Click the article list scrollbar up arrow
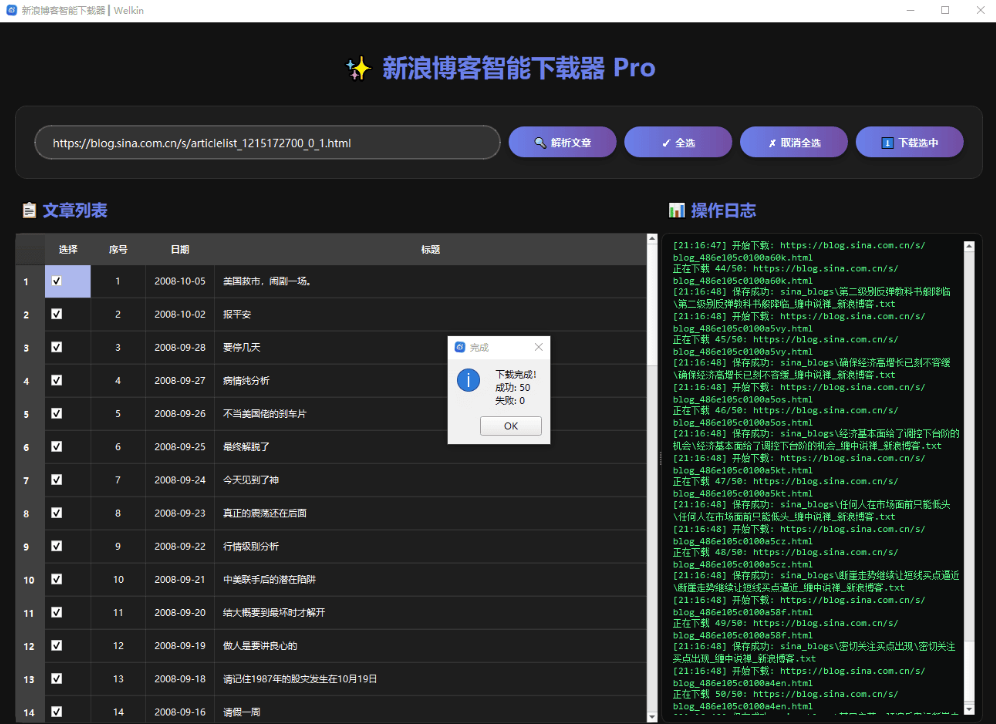The height and width of the screenshot is (724, 996). pyautogui.click(x=652, y=239)
